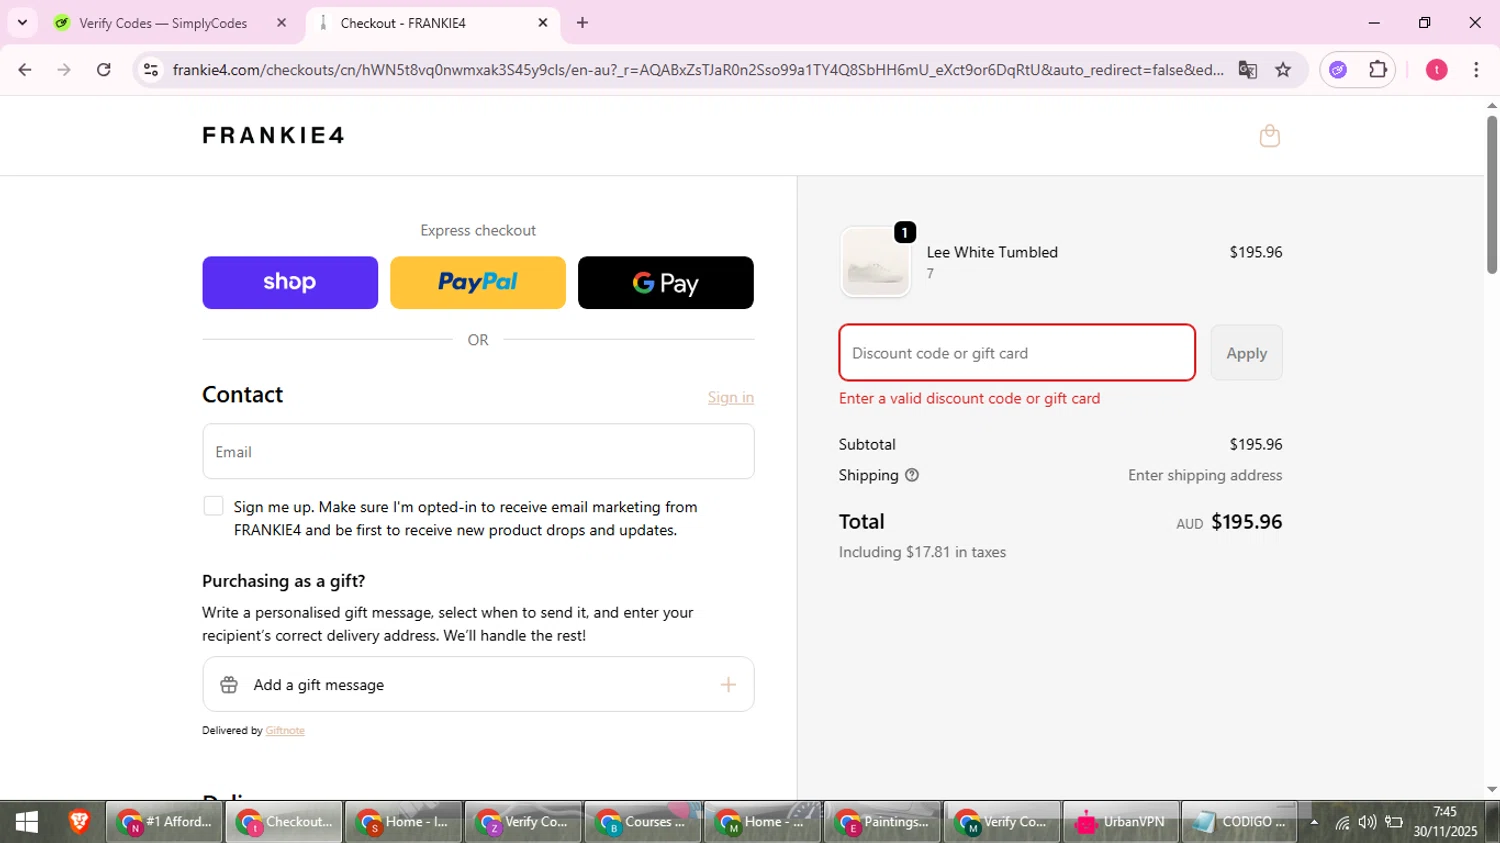Click the shipping help question mark icon

tap(912, 475)
